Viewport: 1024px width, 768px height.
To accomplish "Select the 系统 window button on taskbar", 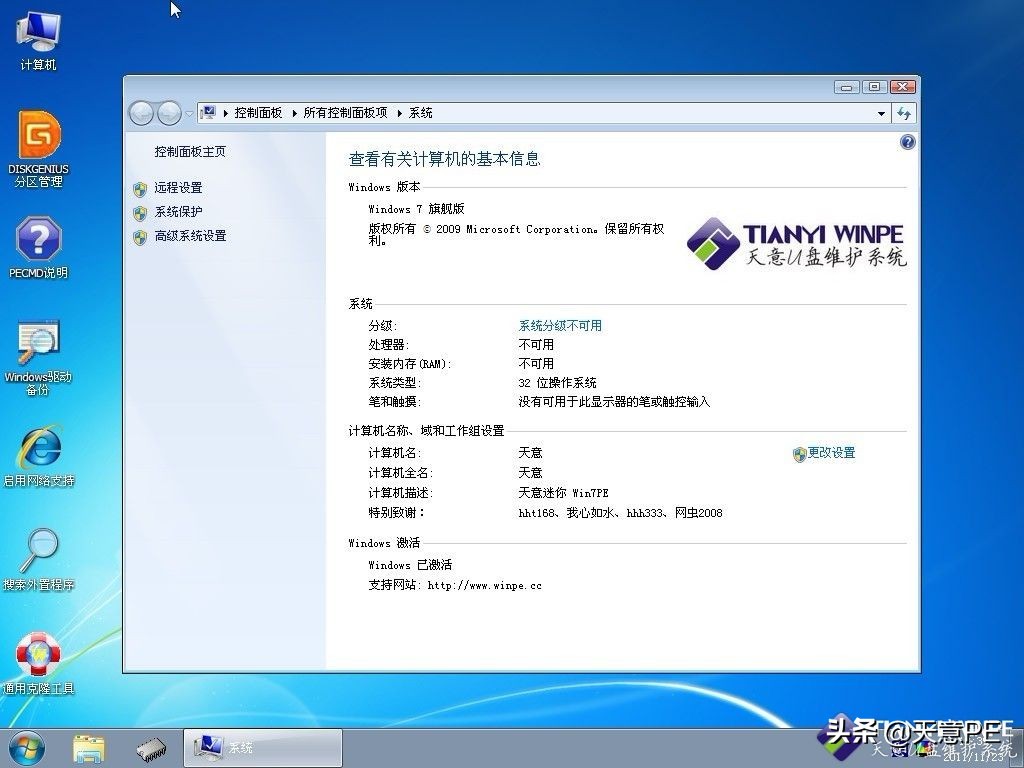I will tap(260, 746).
